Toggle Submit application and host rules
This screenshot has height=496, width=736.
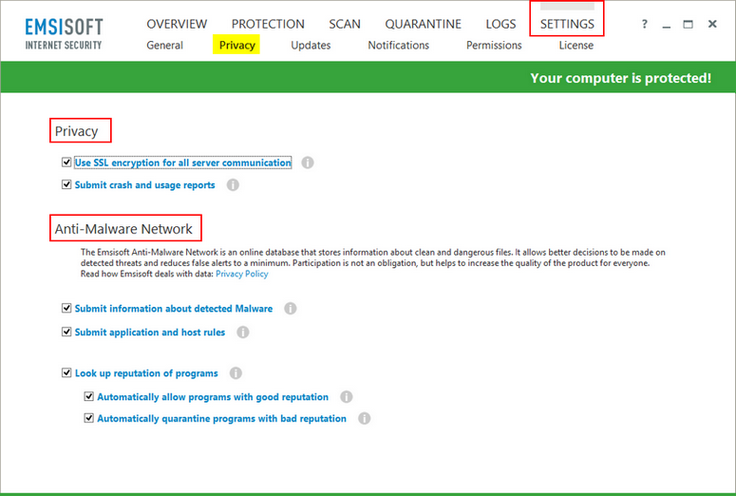tap(67, 332)
